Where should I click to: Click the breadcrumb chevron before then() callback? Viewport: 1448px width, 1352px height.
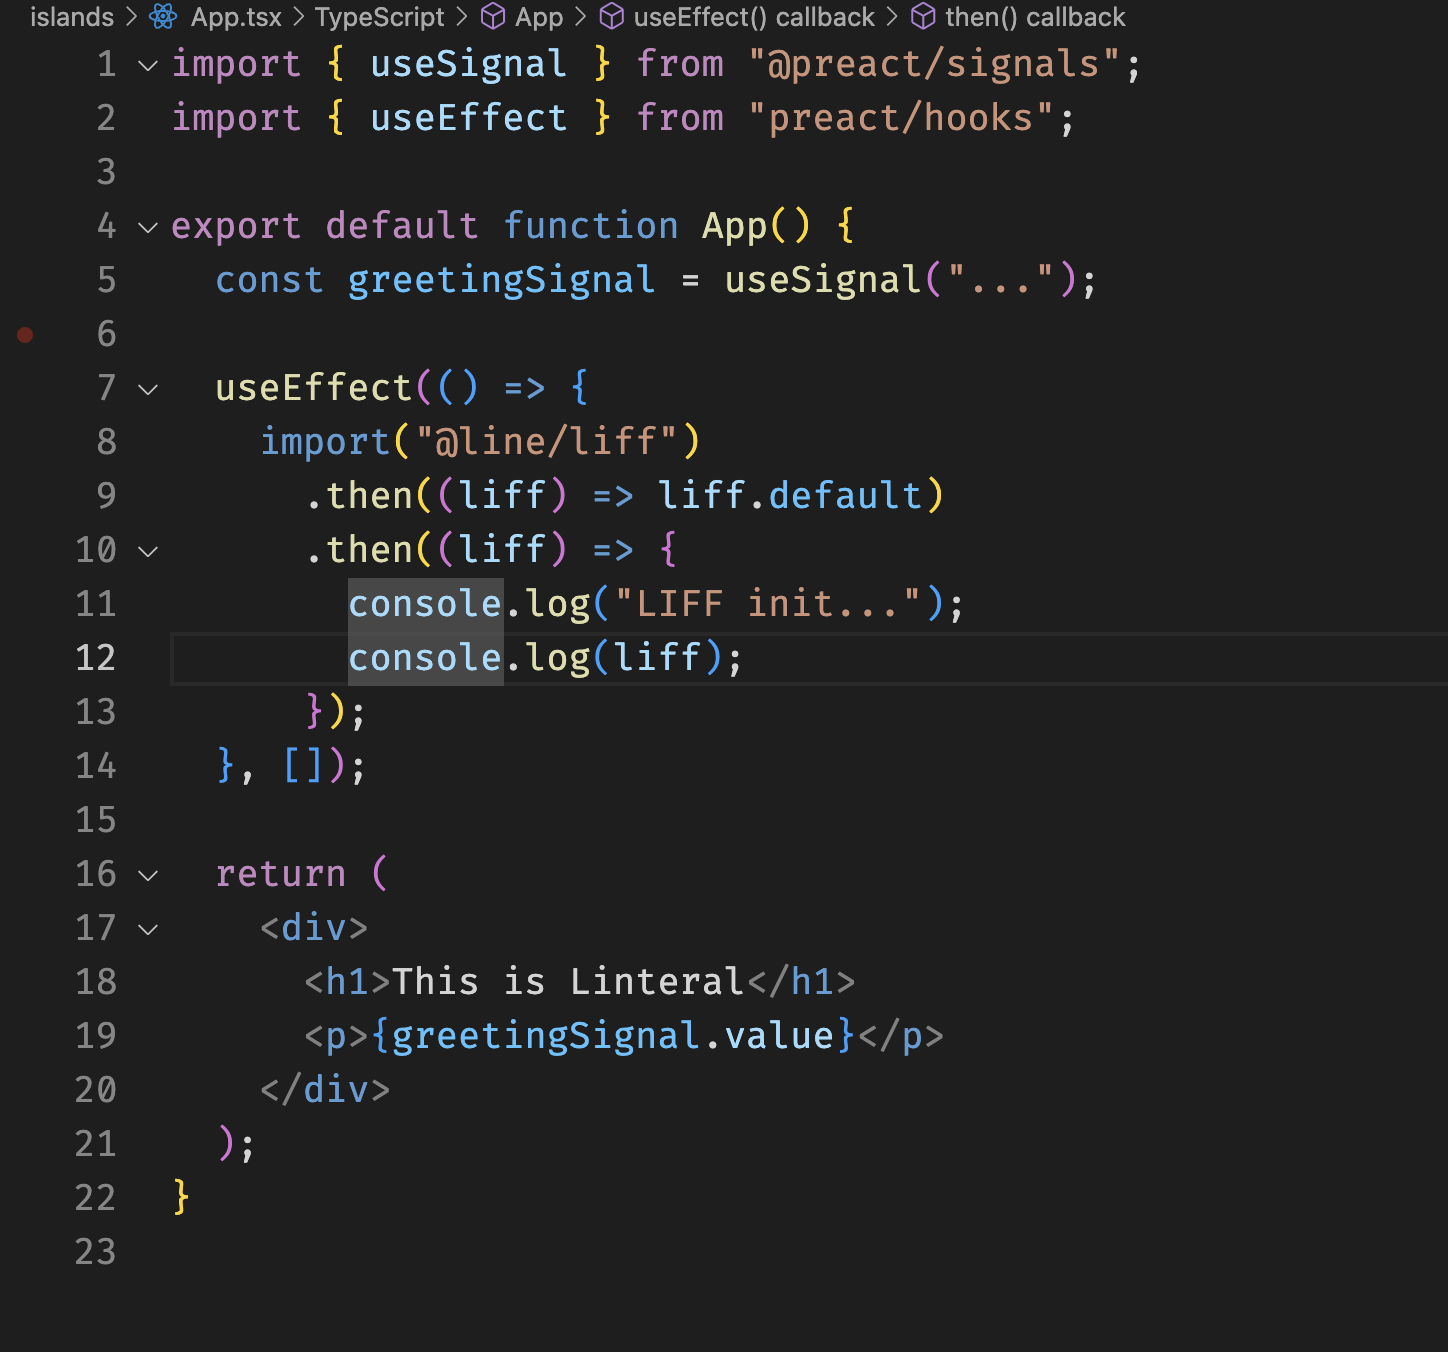(x=892, y=17)
